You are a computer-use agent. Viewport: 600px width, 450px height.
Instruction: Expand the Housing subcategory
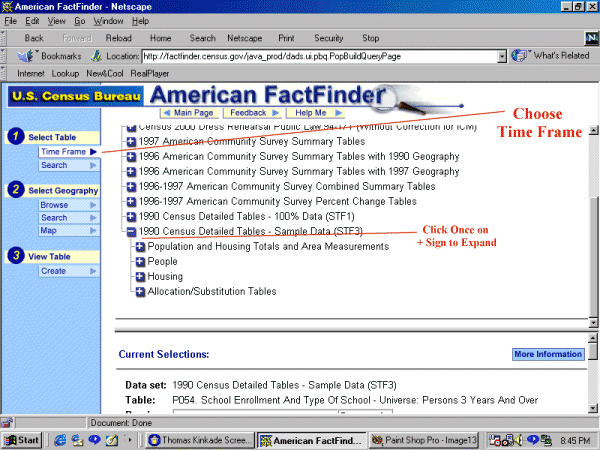[x=140, y=276]
